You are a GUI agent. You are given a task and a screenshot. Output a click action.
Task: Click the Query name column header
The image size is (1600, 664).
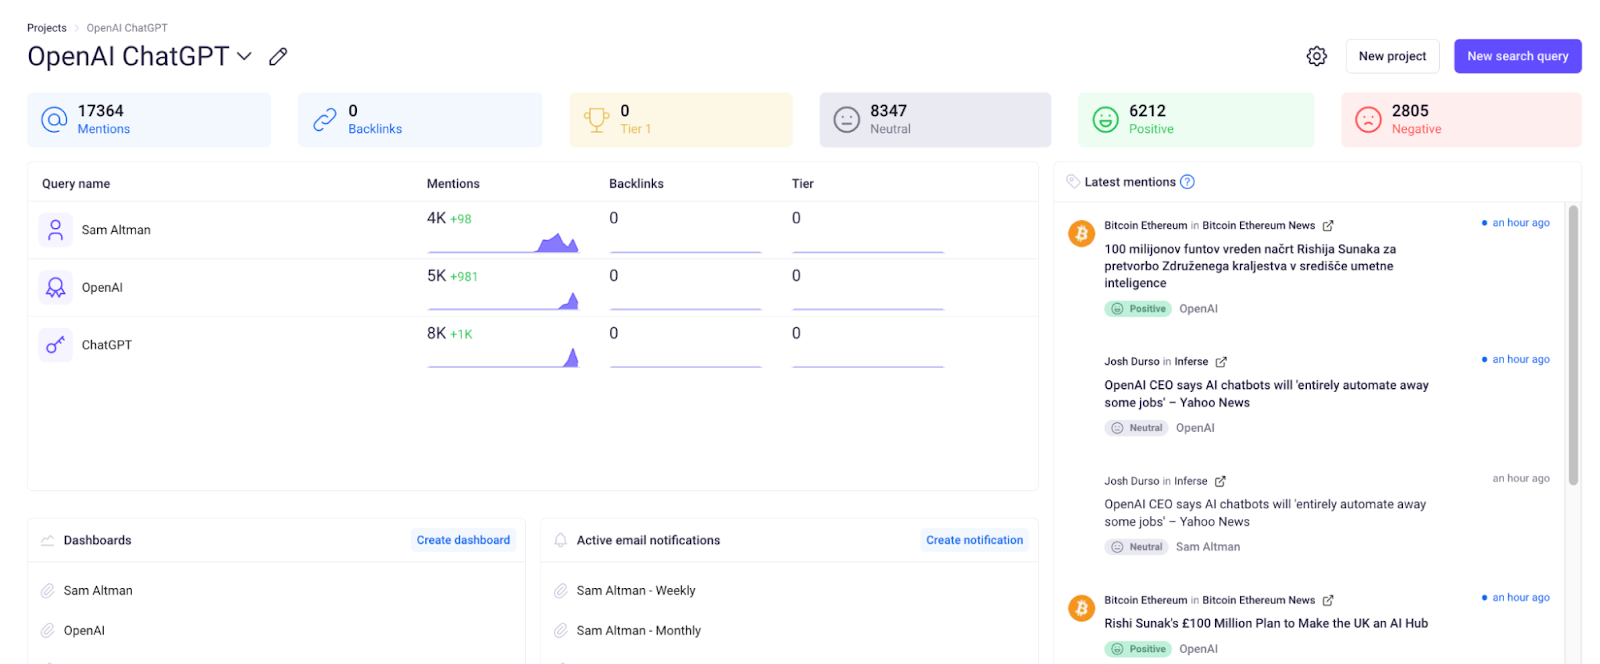pos(76,184)
